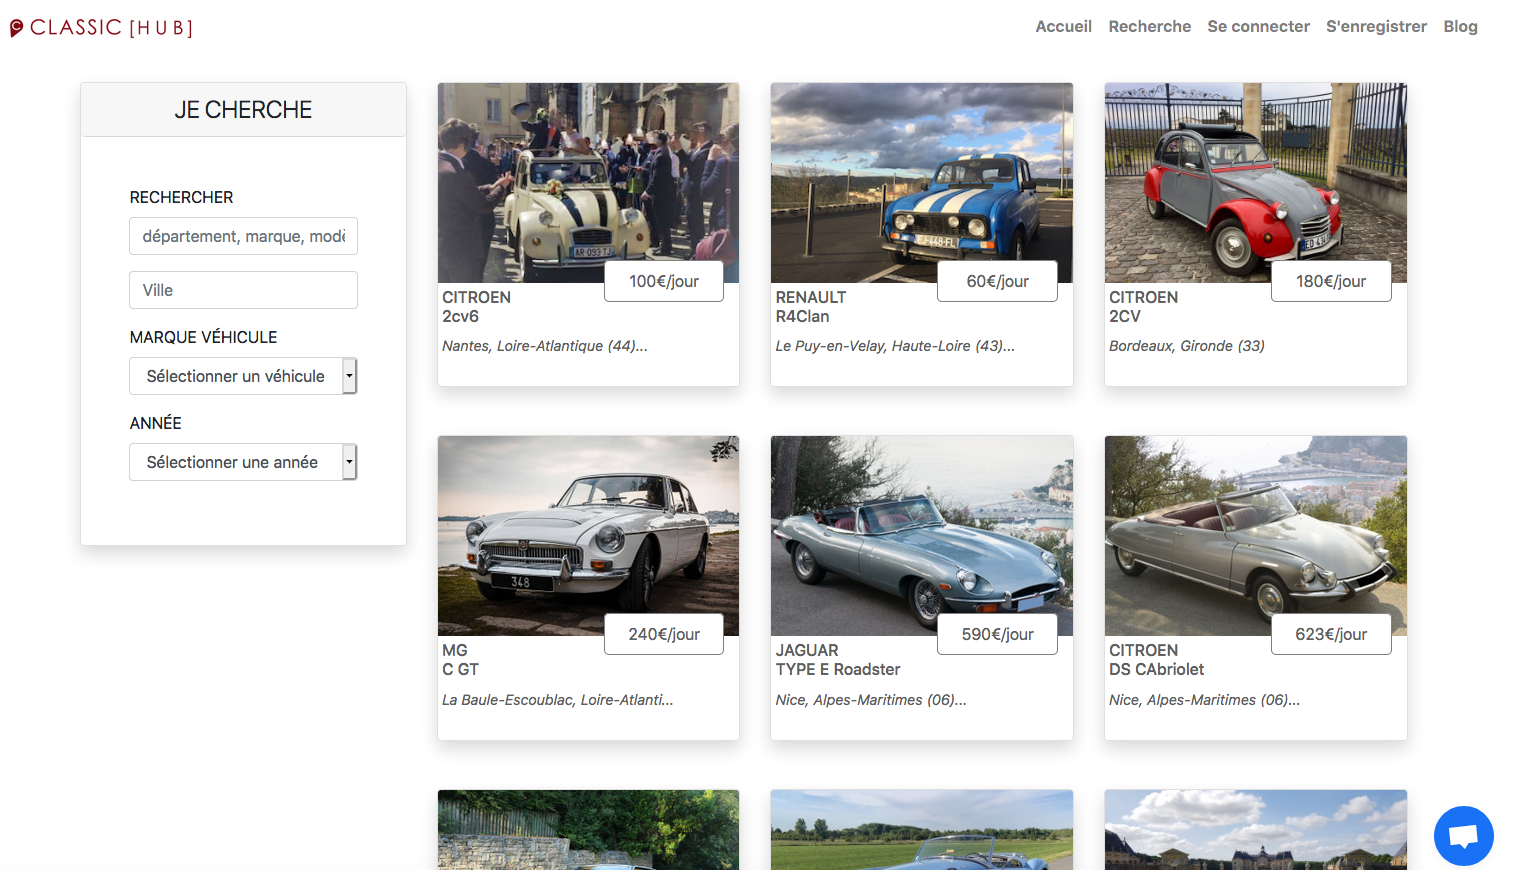Click the La Baule-Escoublac location text
Image resolution: width=1516 pixels, height=870 pixels.
click(x=558, y=700)
